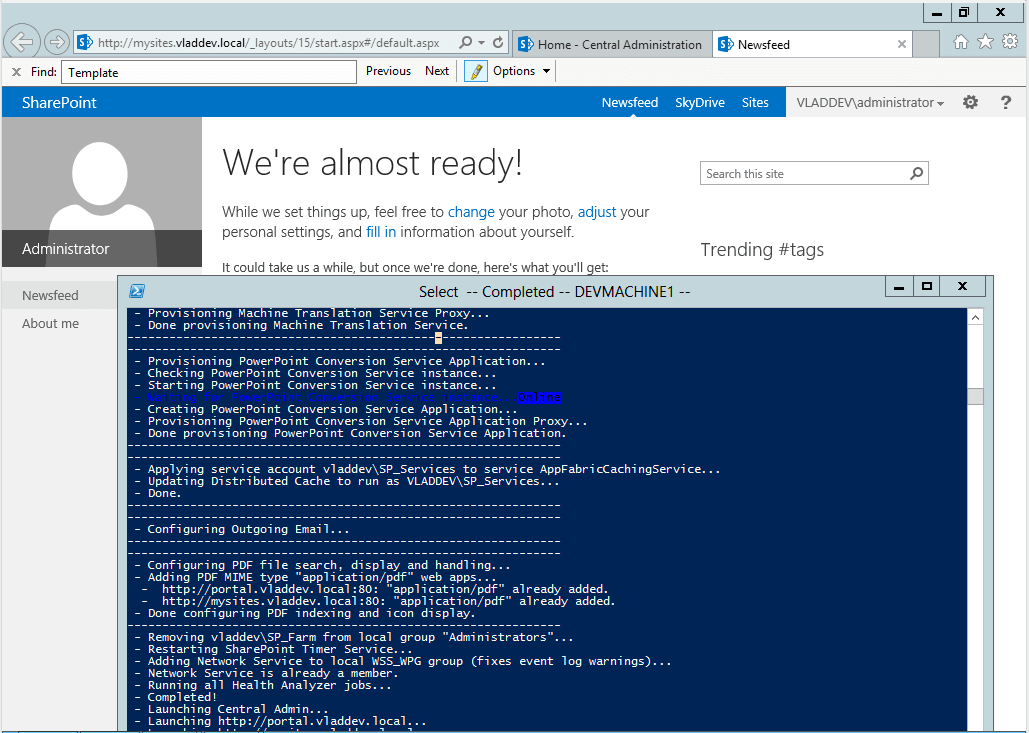This screenshot has height=733, width=1029.
Task: Click Previous in the Find bar
Action: click(388, 71)
